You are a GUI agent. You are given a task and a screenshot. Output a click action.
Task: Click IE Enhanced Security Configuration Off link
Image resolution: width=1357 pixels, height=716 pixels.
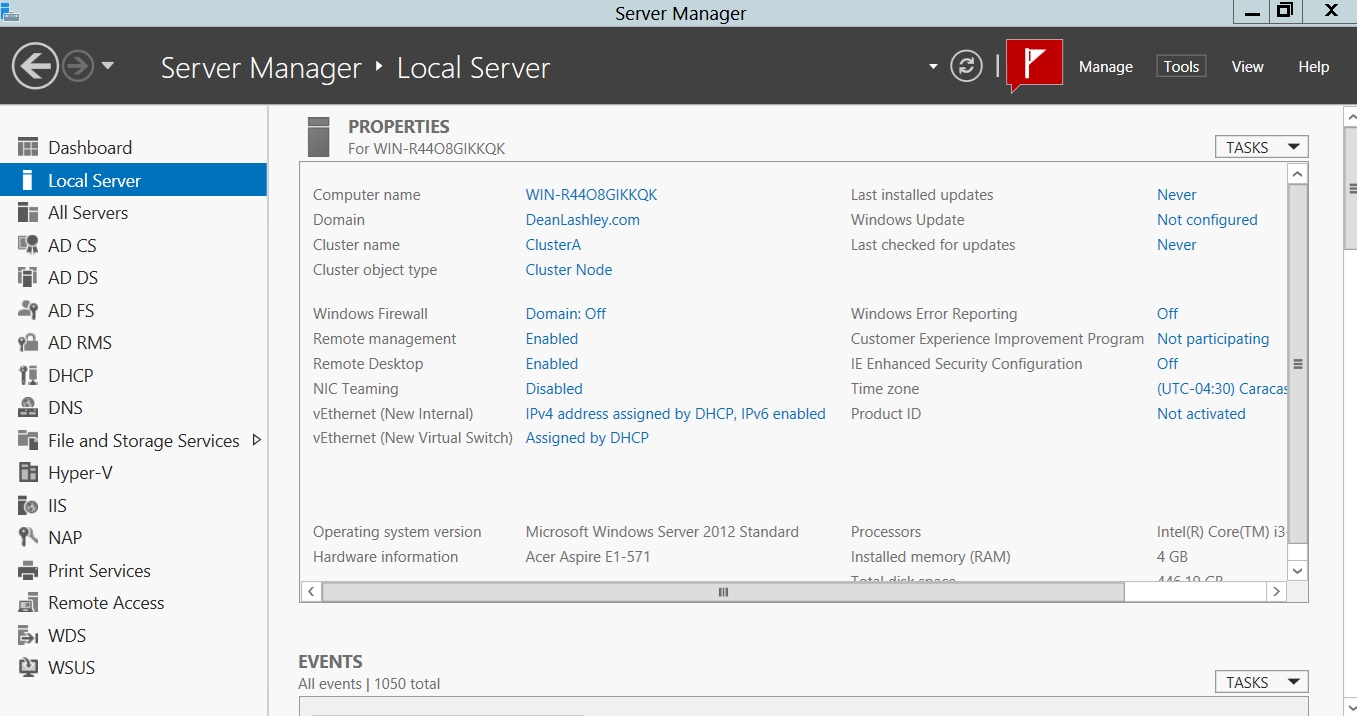[x=1168, y=364]
